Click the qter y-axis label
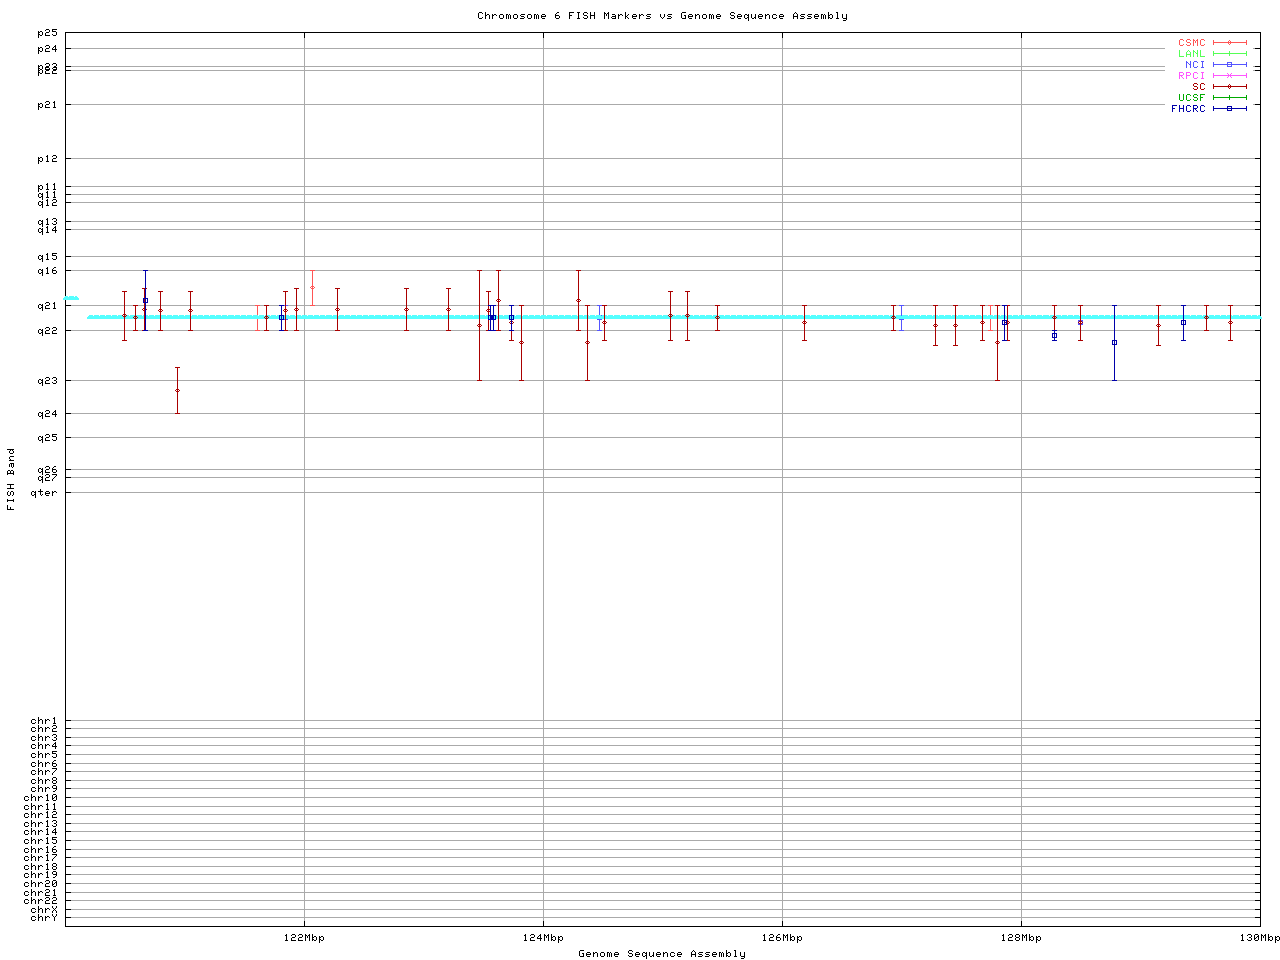This screenshot has height=960, width=1280. [44, 492]
